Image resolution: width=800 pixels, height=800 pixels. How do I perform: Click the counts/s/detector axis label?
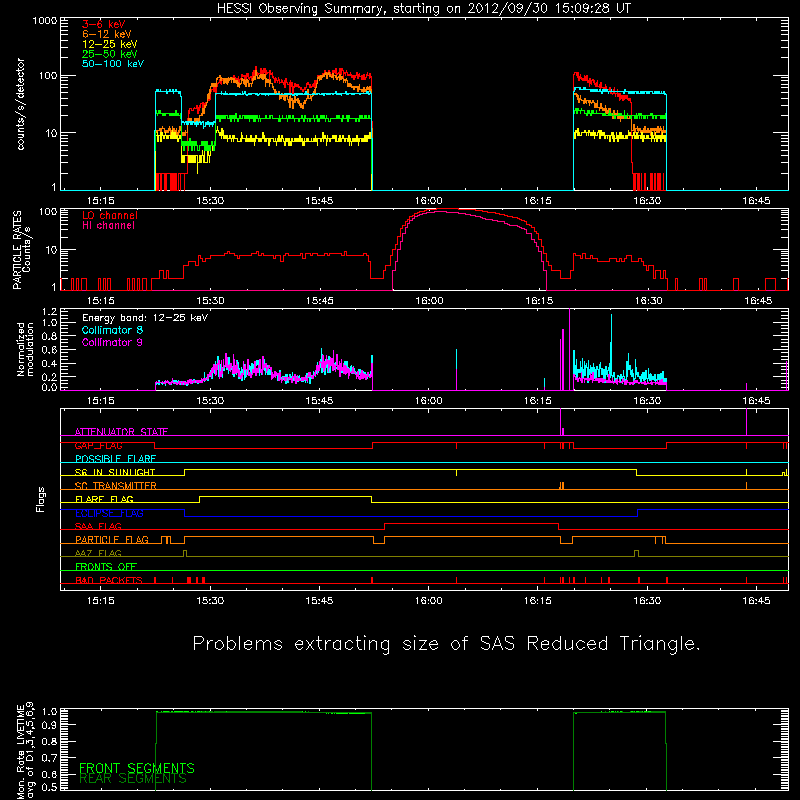pyautogui.click(x=20, y=104)
